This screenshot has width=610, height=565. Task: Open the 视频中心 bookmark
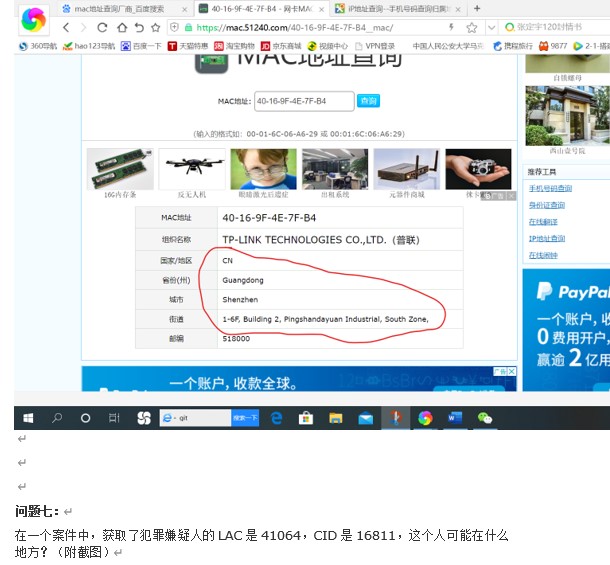(x=328, y=46)
